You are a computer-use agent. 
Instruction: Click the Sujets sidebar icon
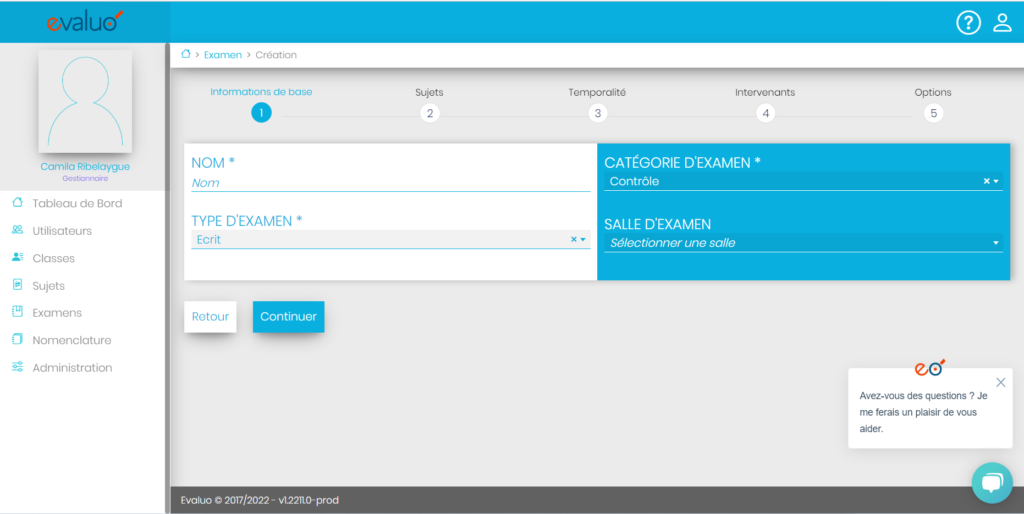pos(17,285)
